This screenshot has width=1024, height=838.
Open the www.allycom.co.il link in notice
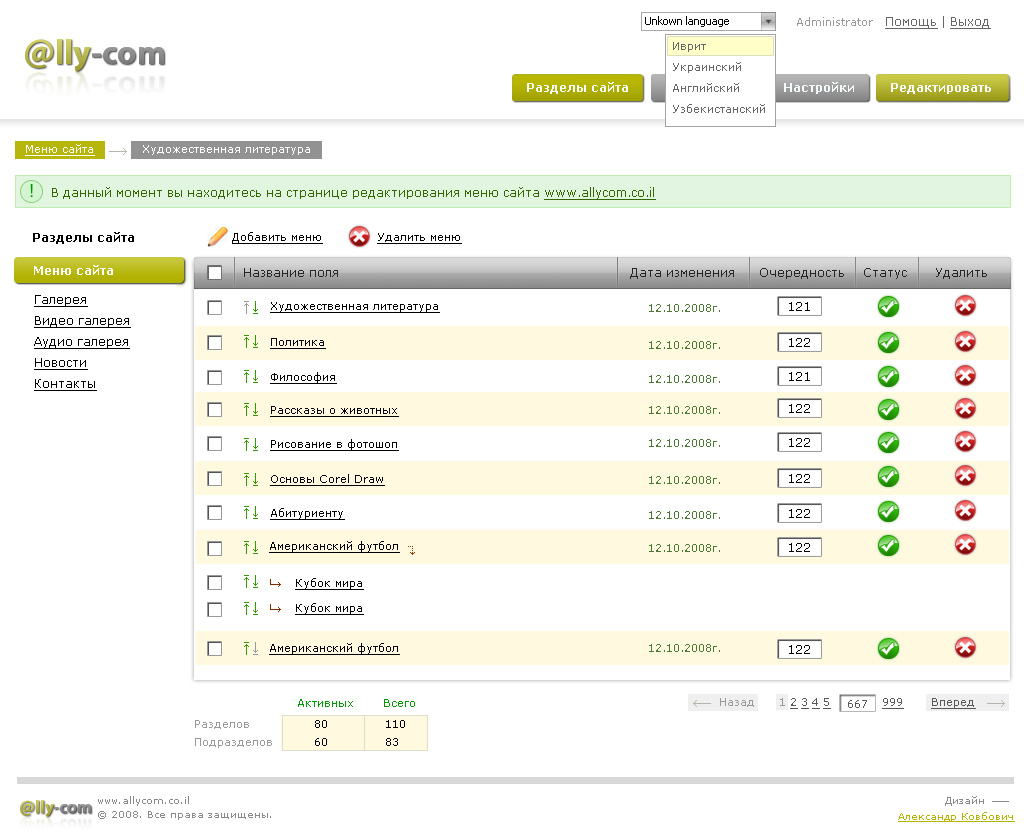pyautogui.click(x=600, y=192)
